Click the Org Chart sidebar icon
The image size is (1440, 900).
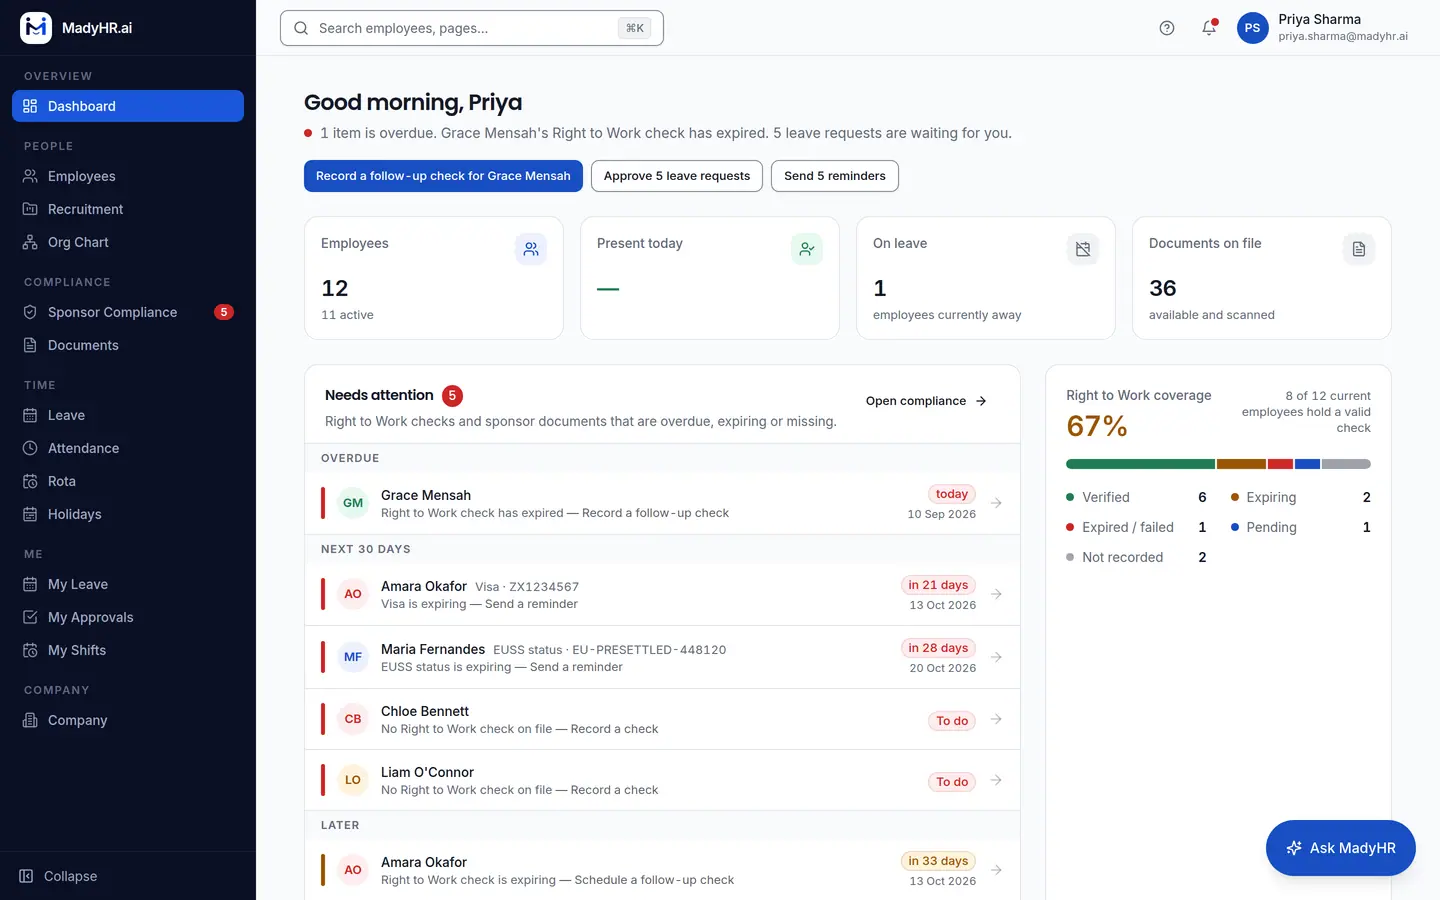(30, 242)
